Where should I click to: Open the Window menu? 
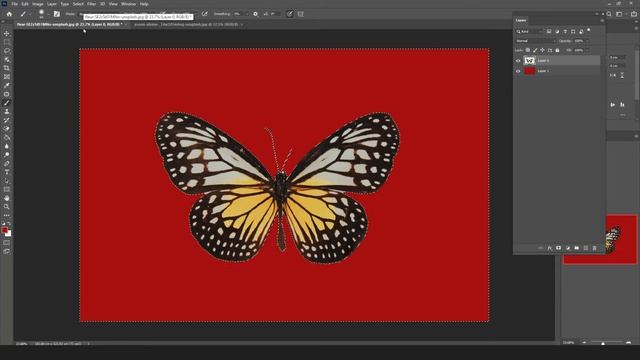click(x=128, y=4)
